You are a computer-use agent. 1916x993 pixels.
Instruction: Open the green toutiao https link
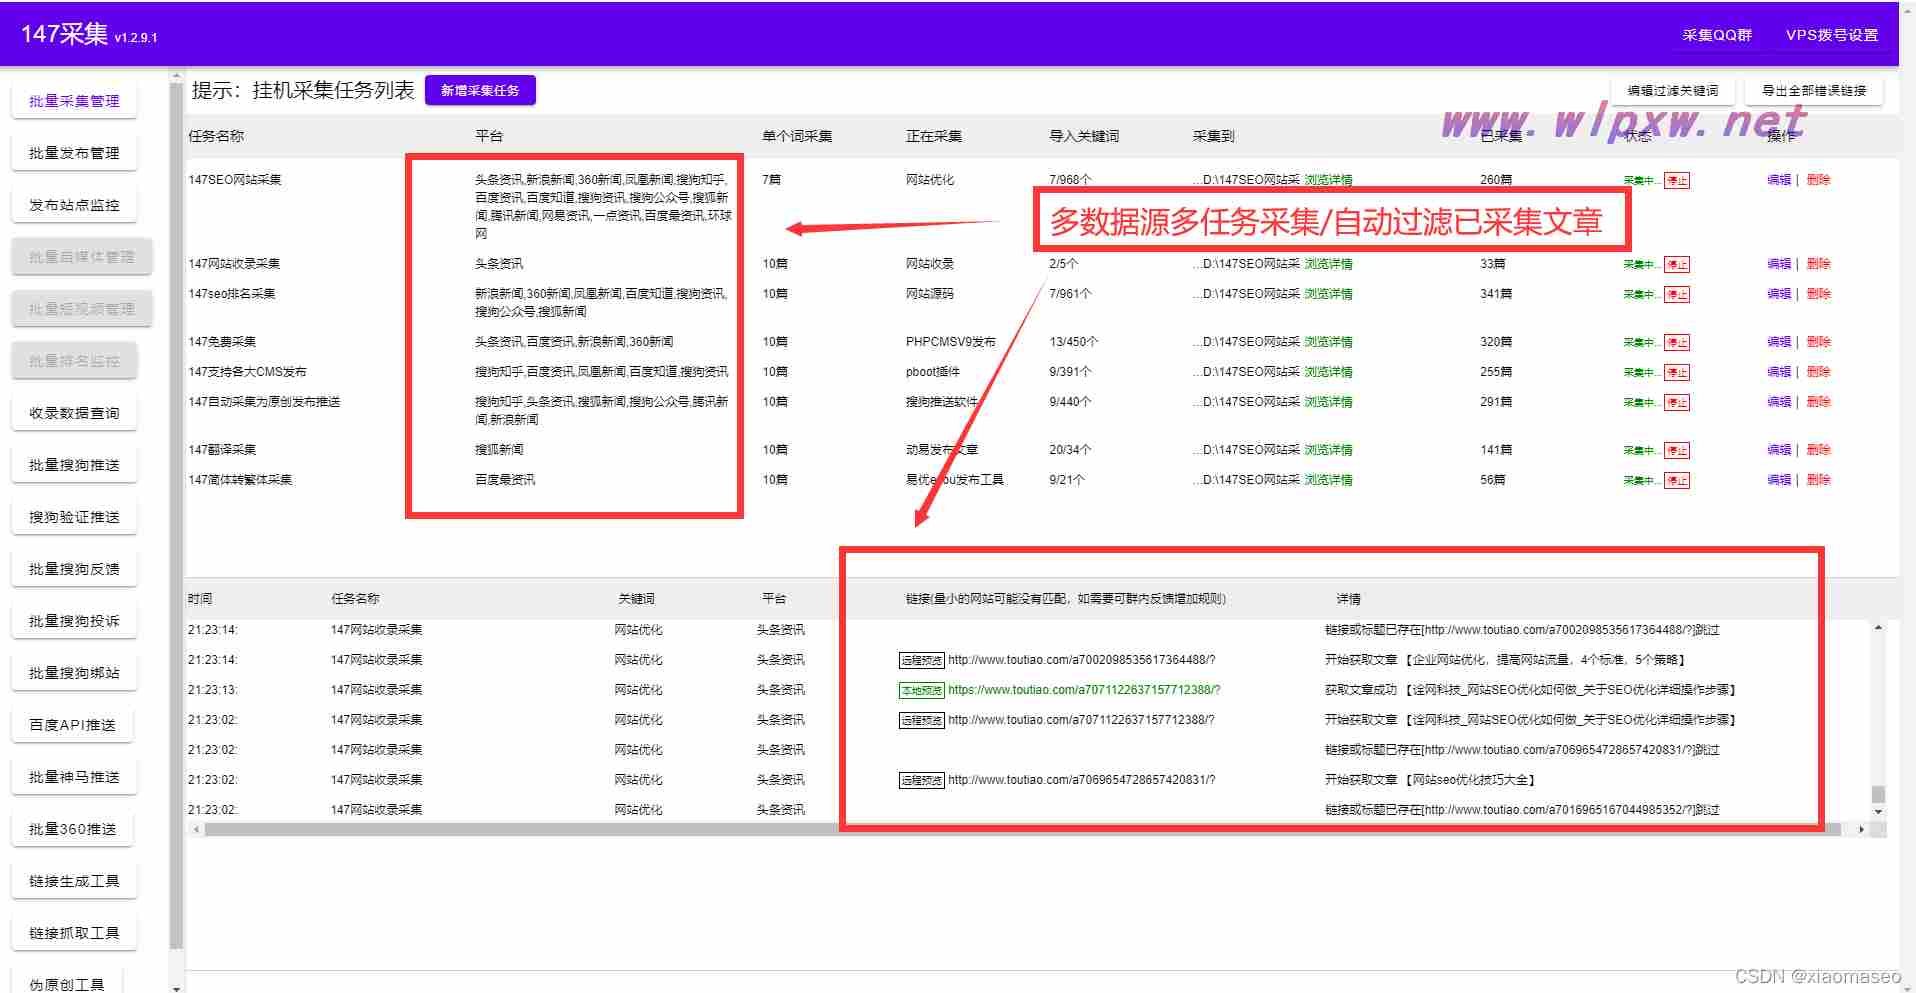[1084, 690]
